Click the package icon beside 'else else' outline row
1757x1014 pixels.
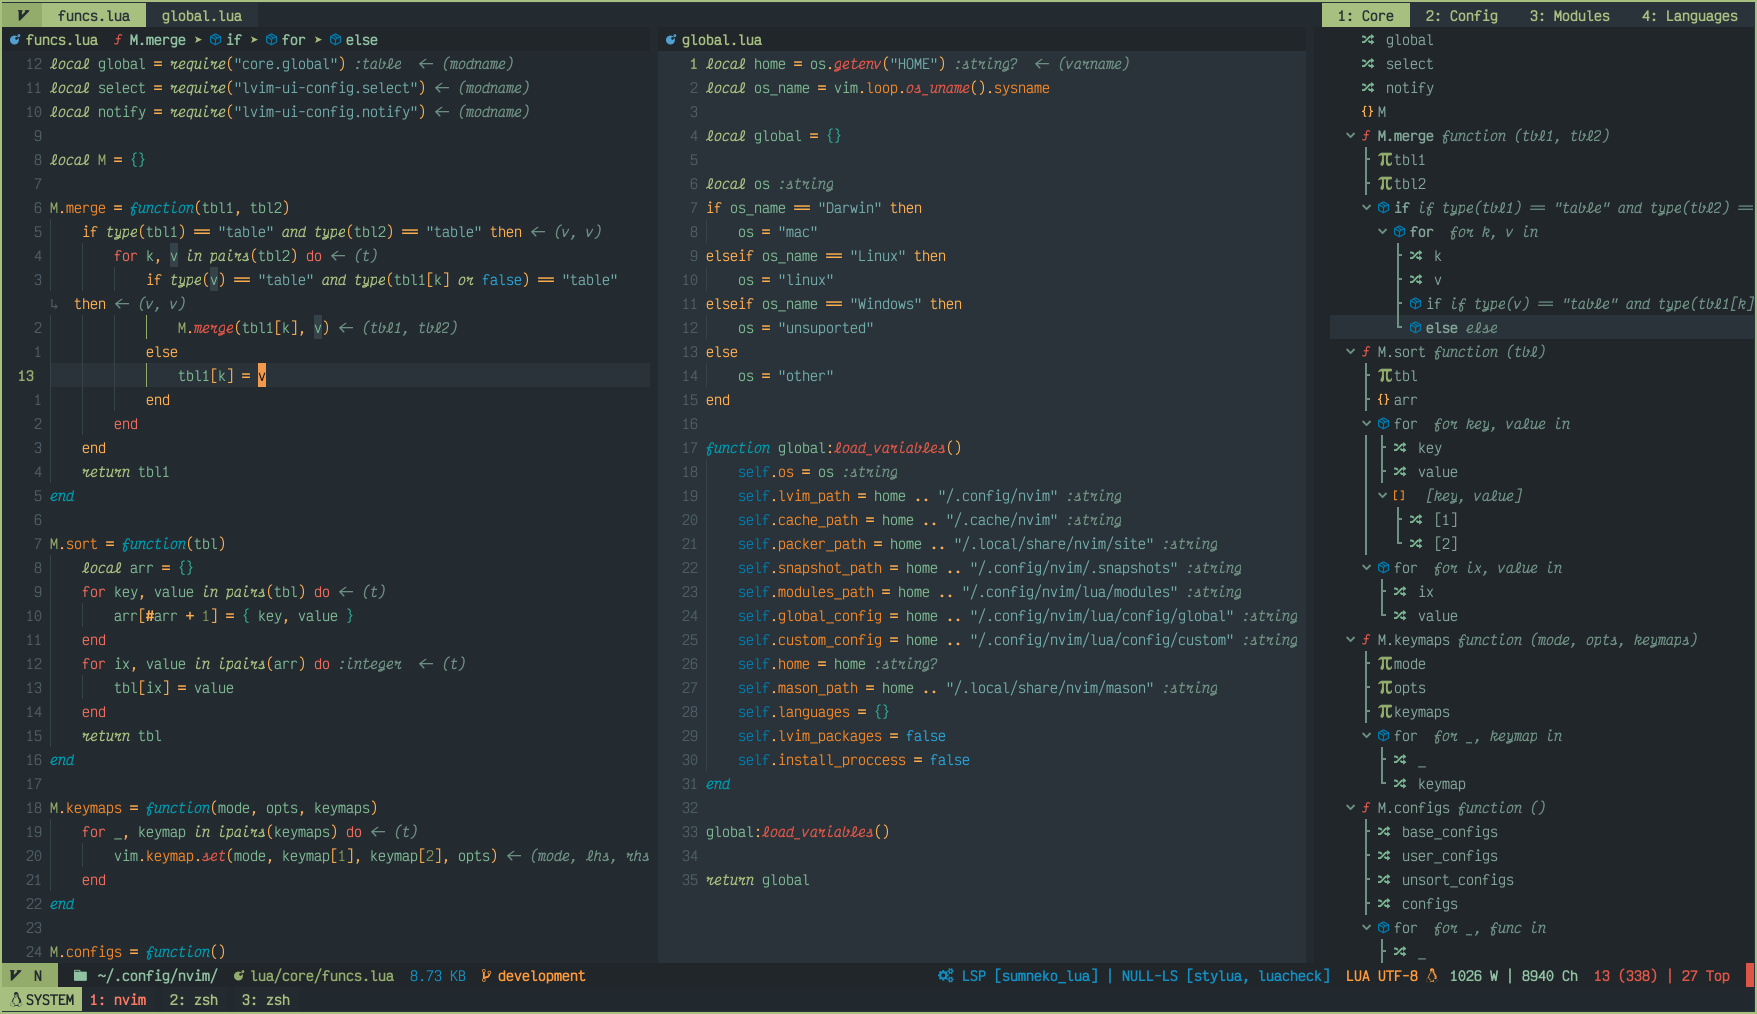pos(1415,328)
